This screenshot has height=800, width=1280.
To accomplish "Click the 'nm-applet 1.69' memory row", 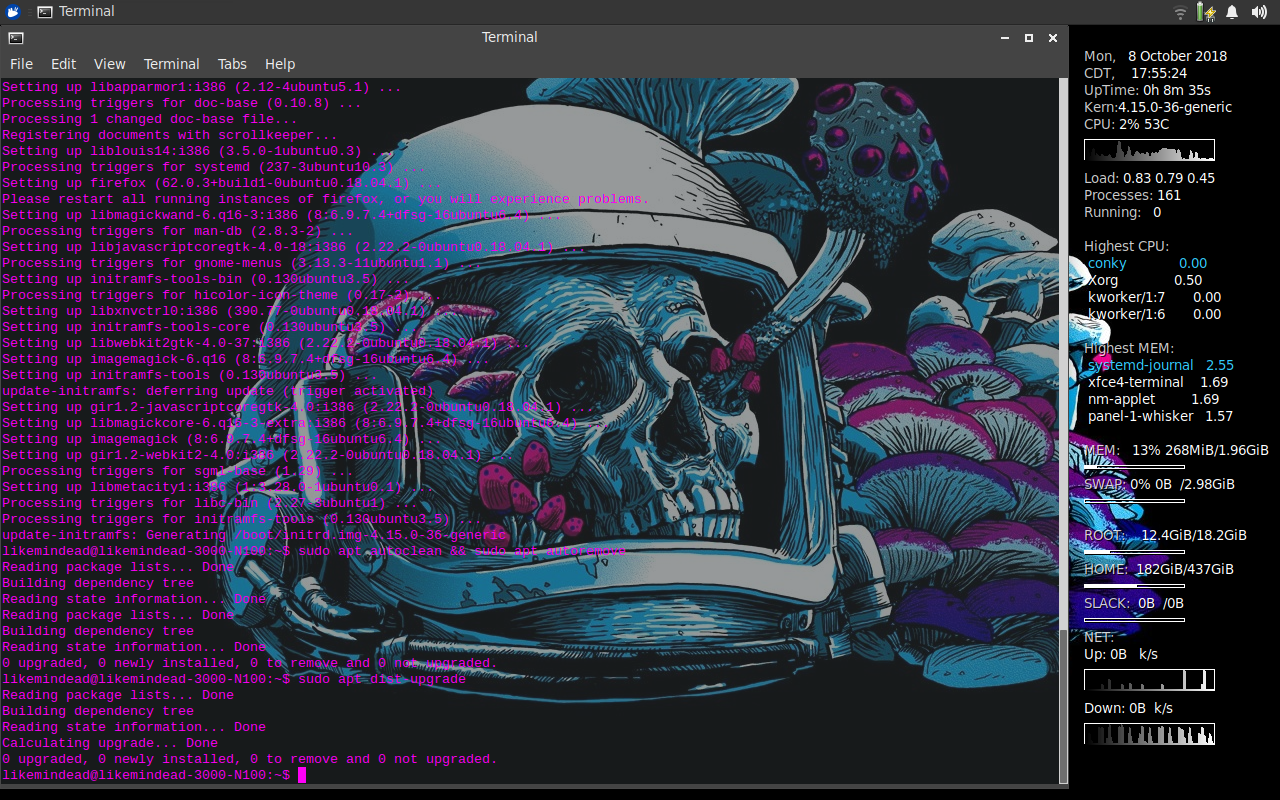I will click(1153, 399).
